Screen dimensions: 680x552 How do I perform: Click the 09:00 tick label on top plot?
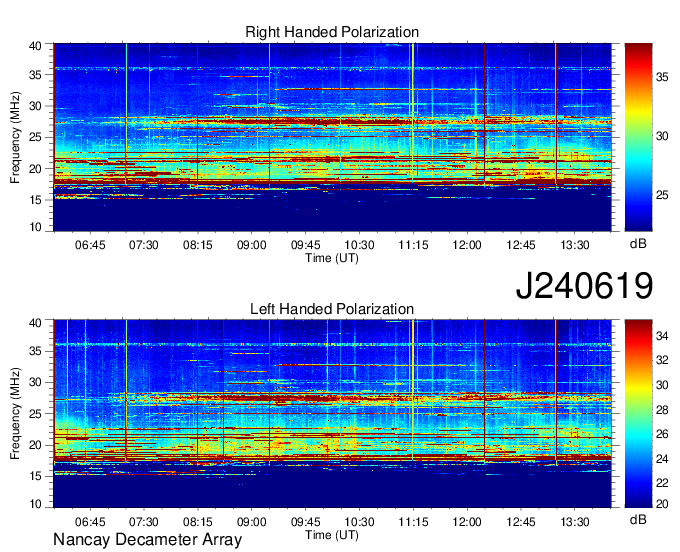click(x=252, y=245)
